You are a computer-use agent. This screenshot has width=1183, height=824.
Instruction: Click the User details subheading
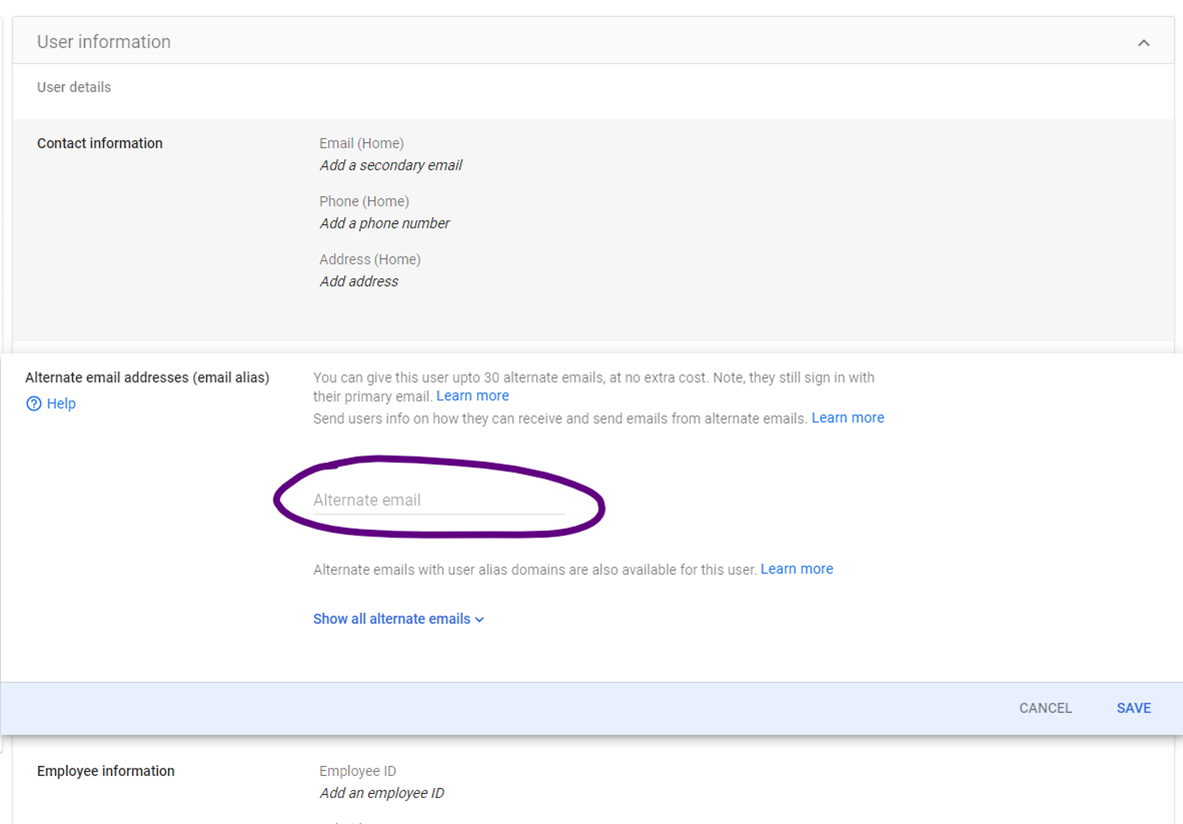[74, 87]
